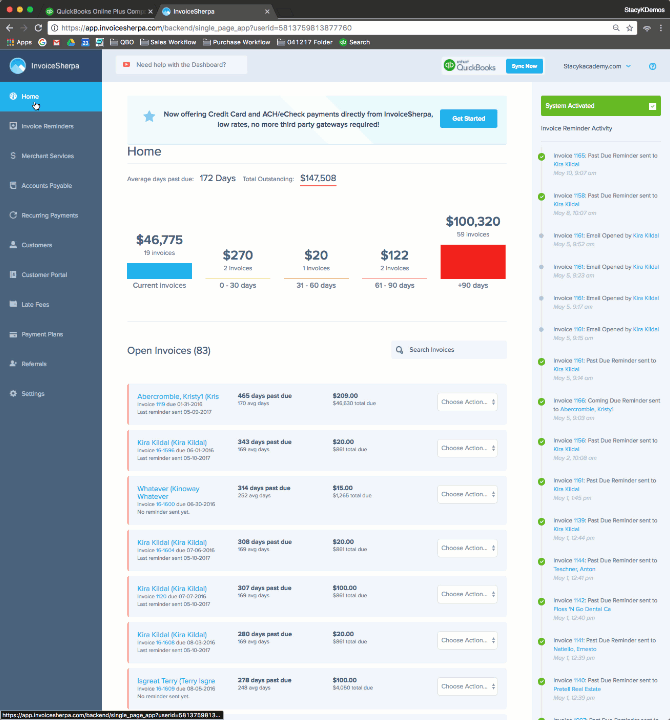Screen dimensions: 670x720
Task: Open the Sales Workflow bookmark folder
Action: pyautogui.click(x=168, y=42)
